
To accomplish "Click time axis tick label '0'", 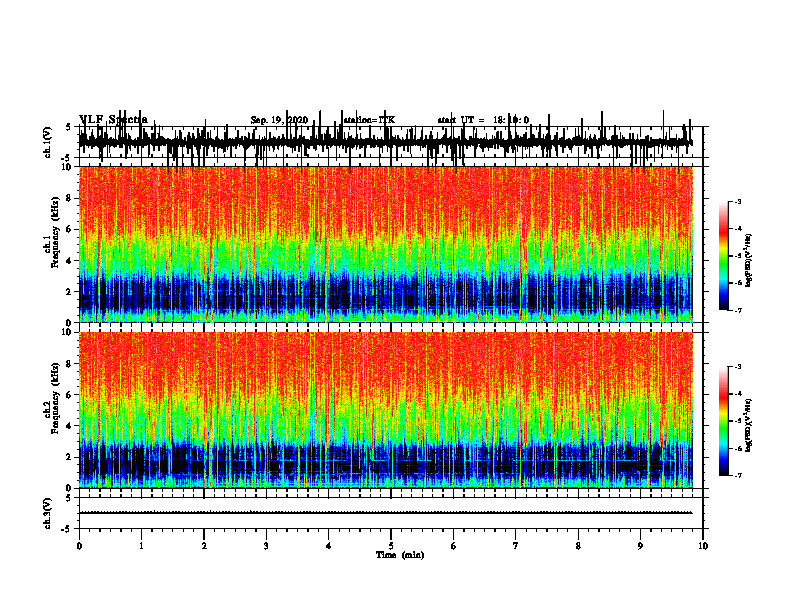I will click(79, 546).
